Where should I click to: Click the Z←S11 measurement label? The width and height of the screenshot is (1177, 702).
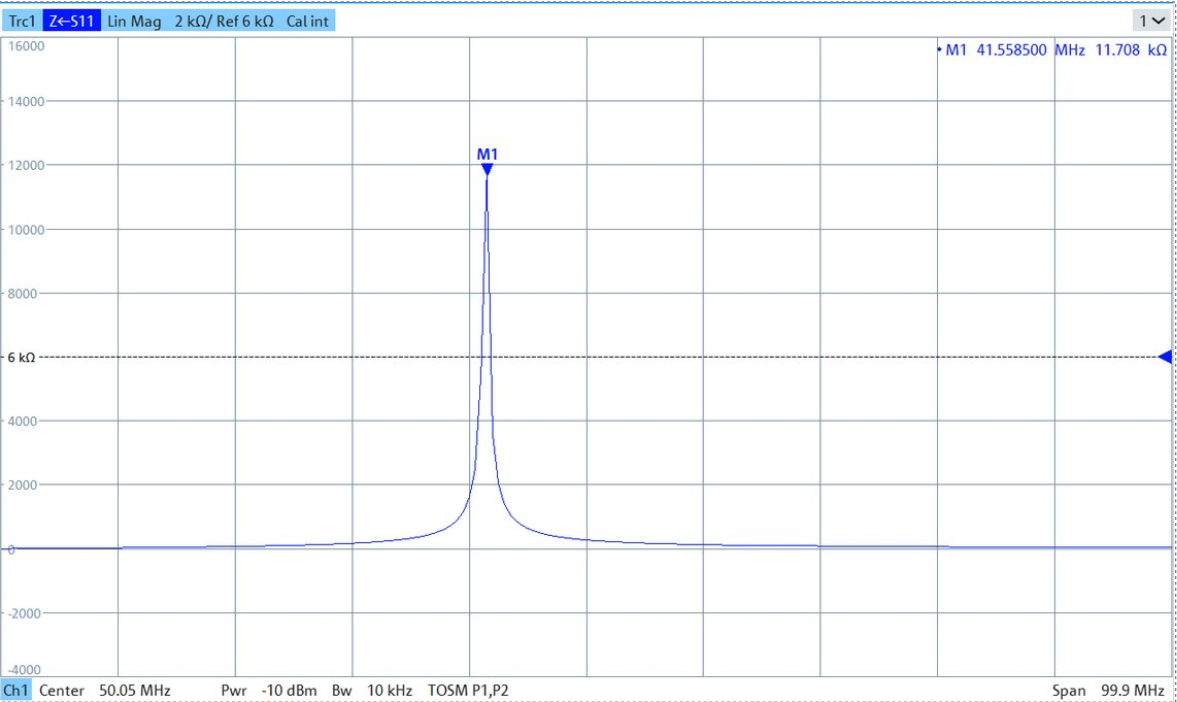[71, 21]
